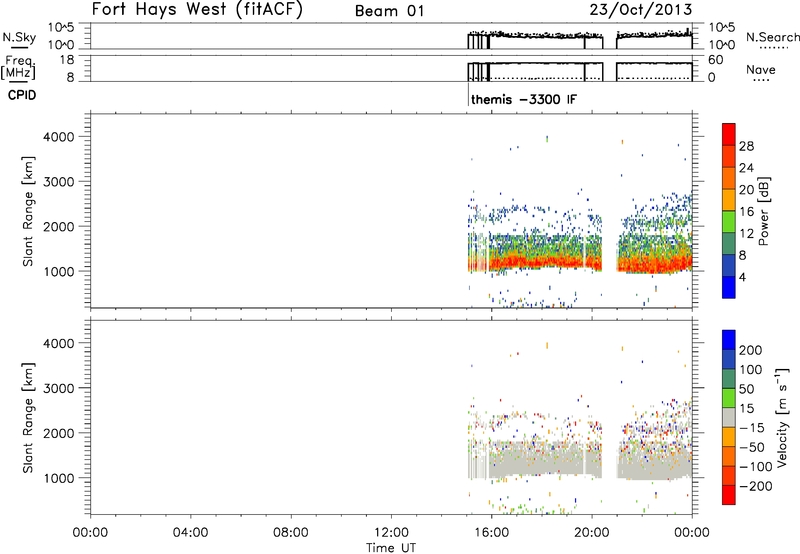Image resolution: width=800 pixels, height=554 pixels.
Task: Click the '12:00' time tick label
Action: [x=391, y=533]
